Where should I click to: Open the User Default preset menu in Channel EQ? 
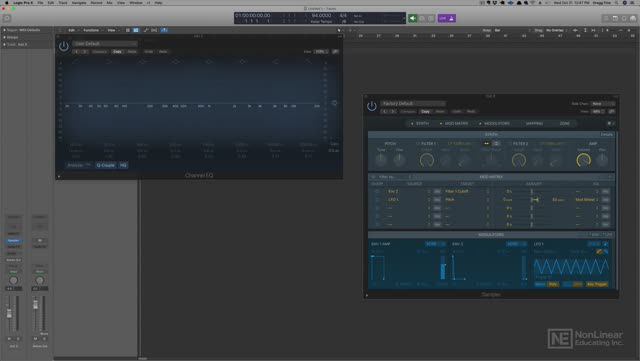(105, 44)
